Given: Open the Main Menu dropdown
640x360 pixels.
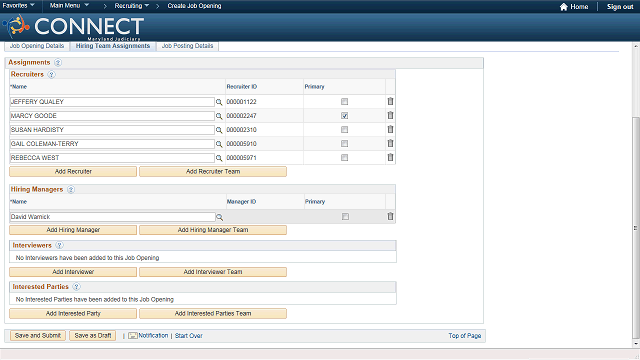Looking at the screenshot, I should click(x=69, y=5).
